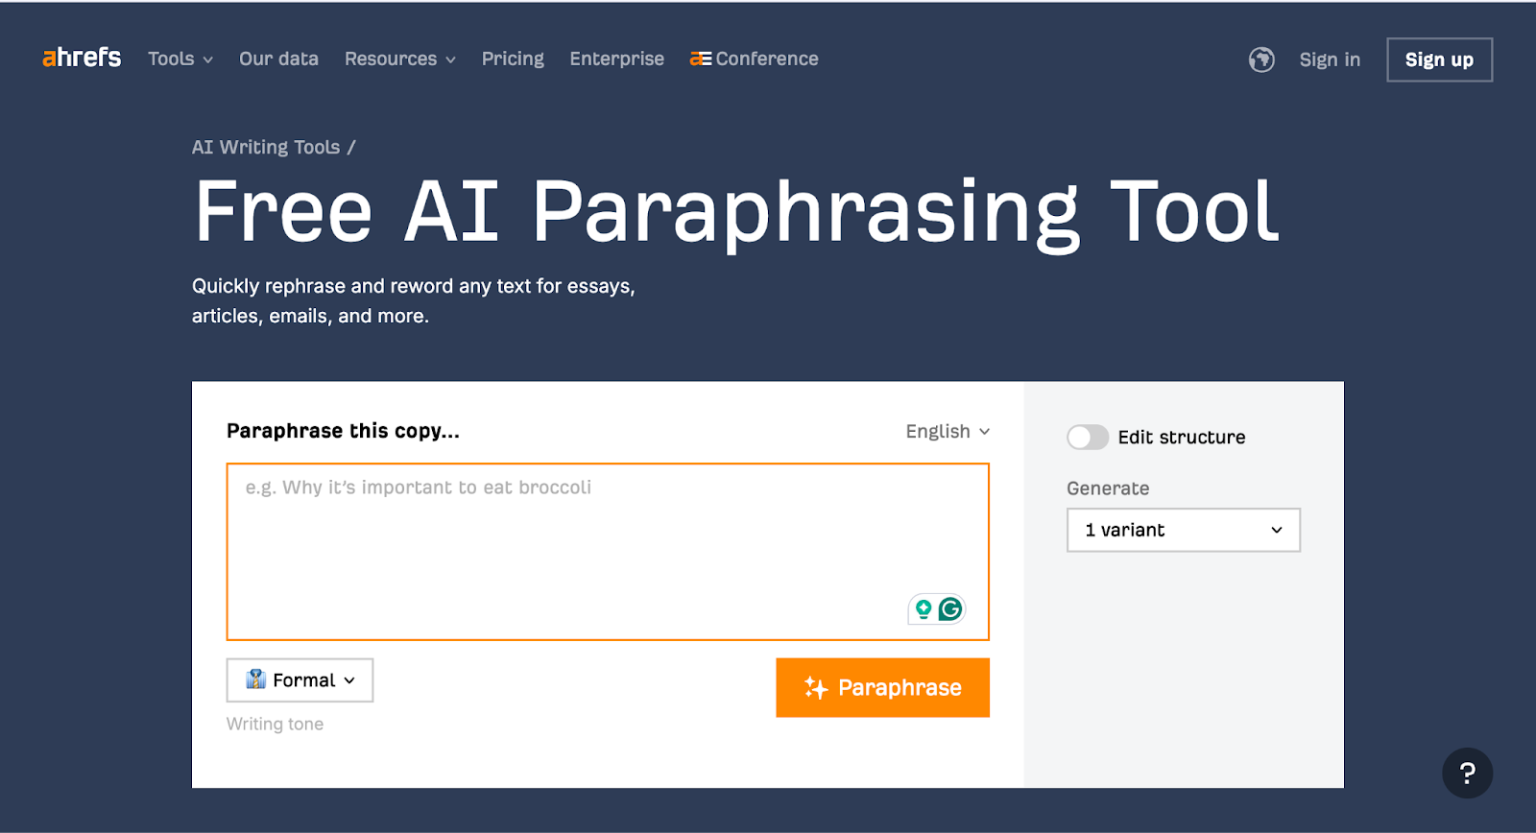Click the Sign up button

tap(1439, 60)
